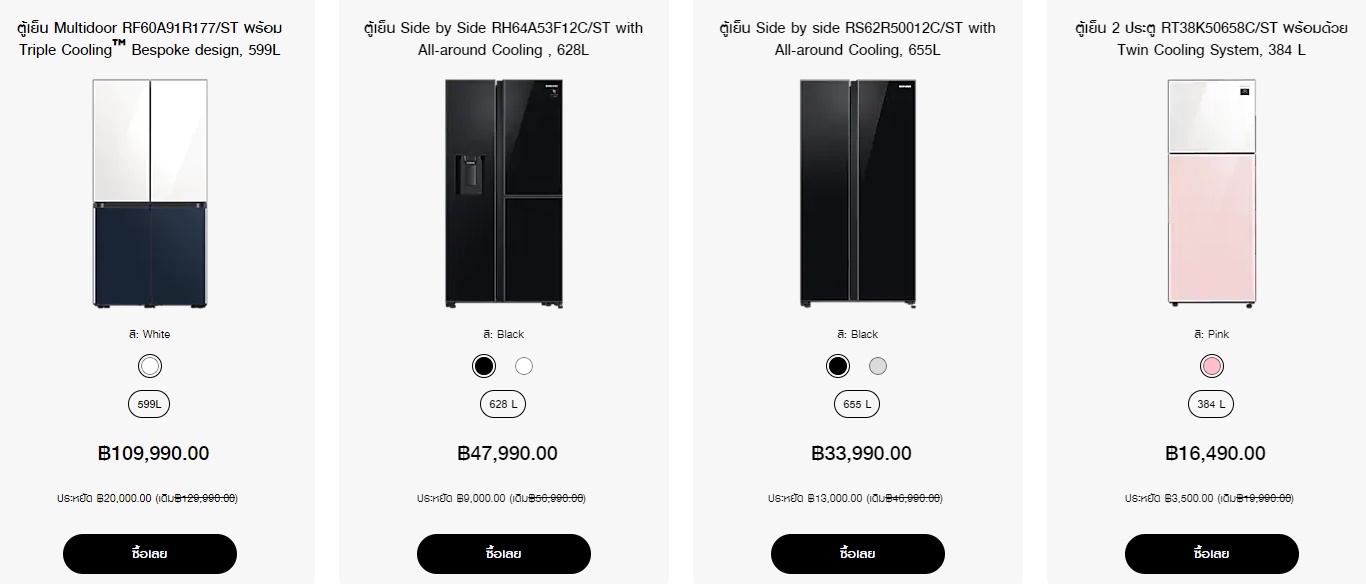1366x584 pixels.
Task: Open the black RH64A53F12C fridge image
Action: point(504,192)
